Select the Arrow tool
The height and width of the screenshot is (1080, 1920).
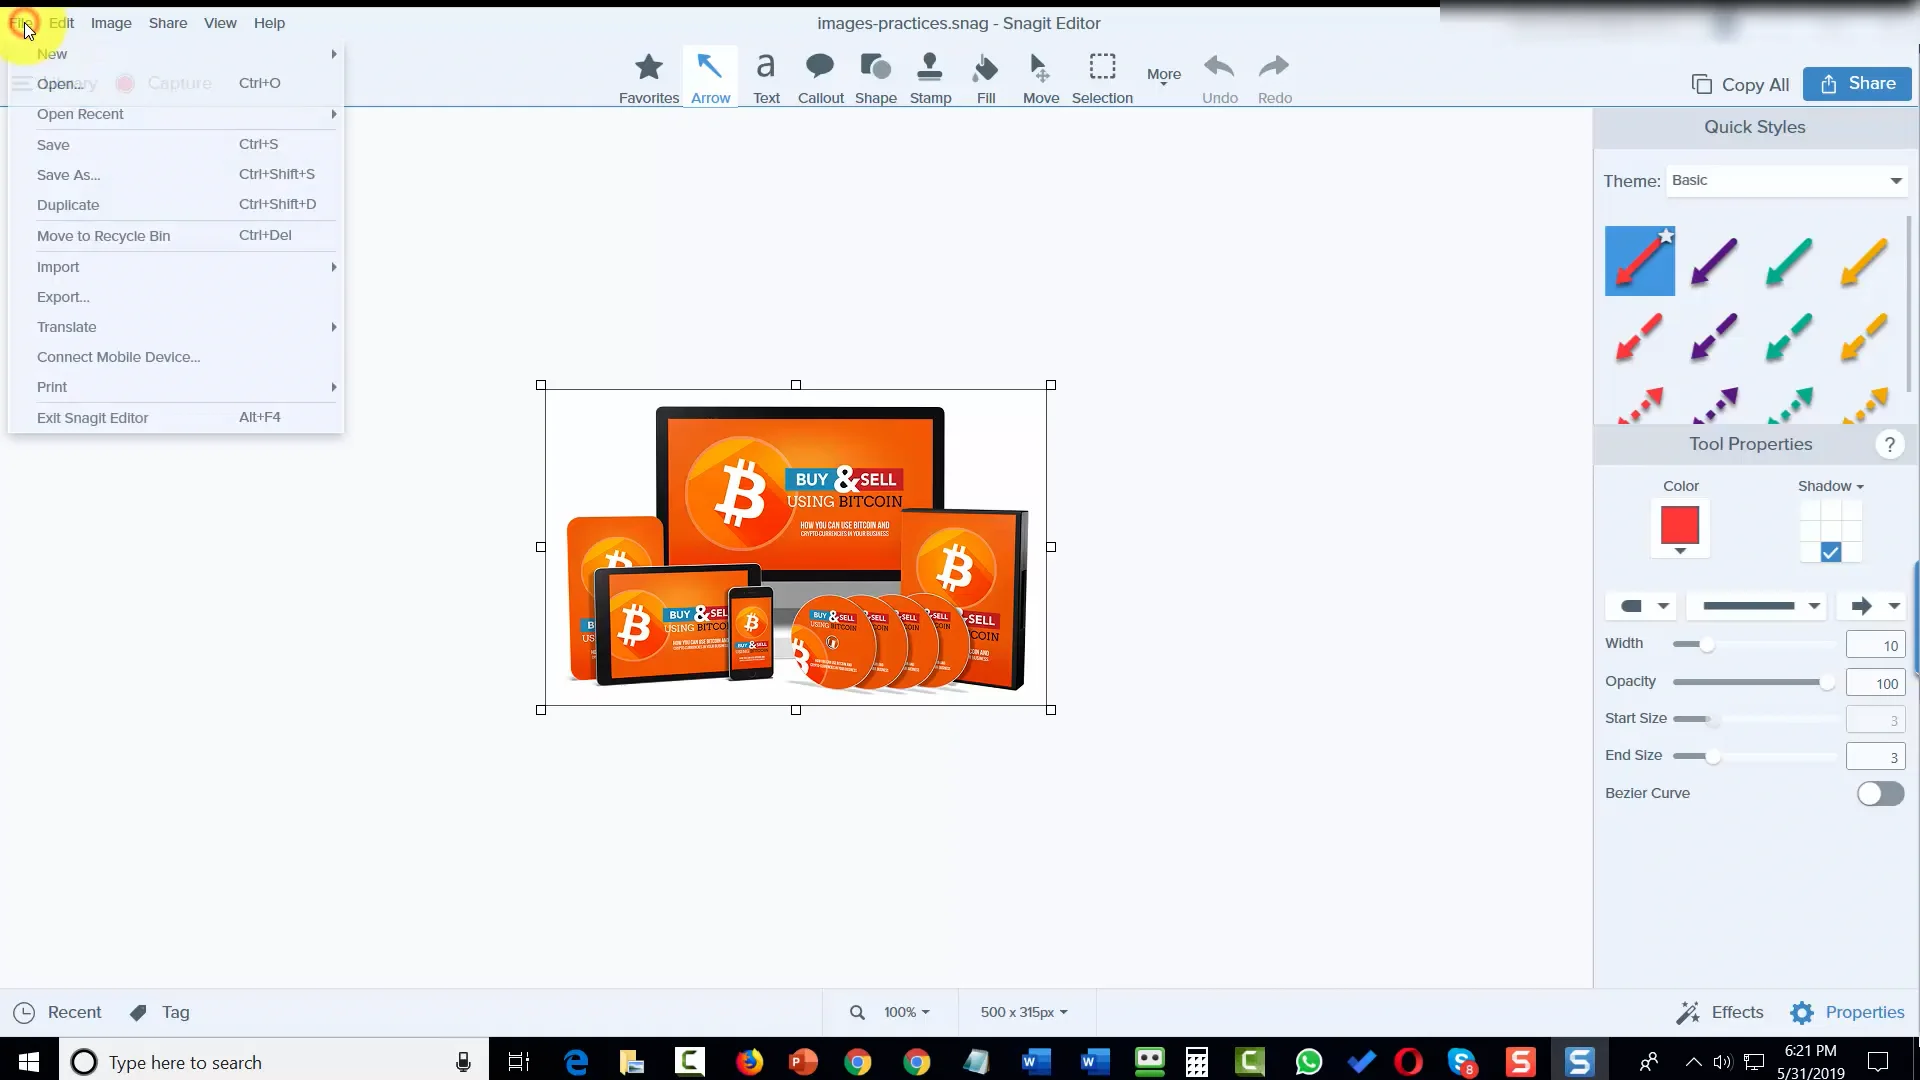pyautogui.click(x=710, y=78)
